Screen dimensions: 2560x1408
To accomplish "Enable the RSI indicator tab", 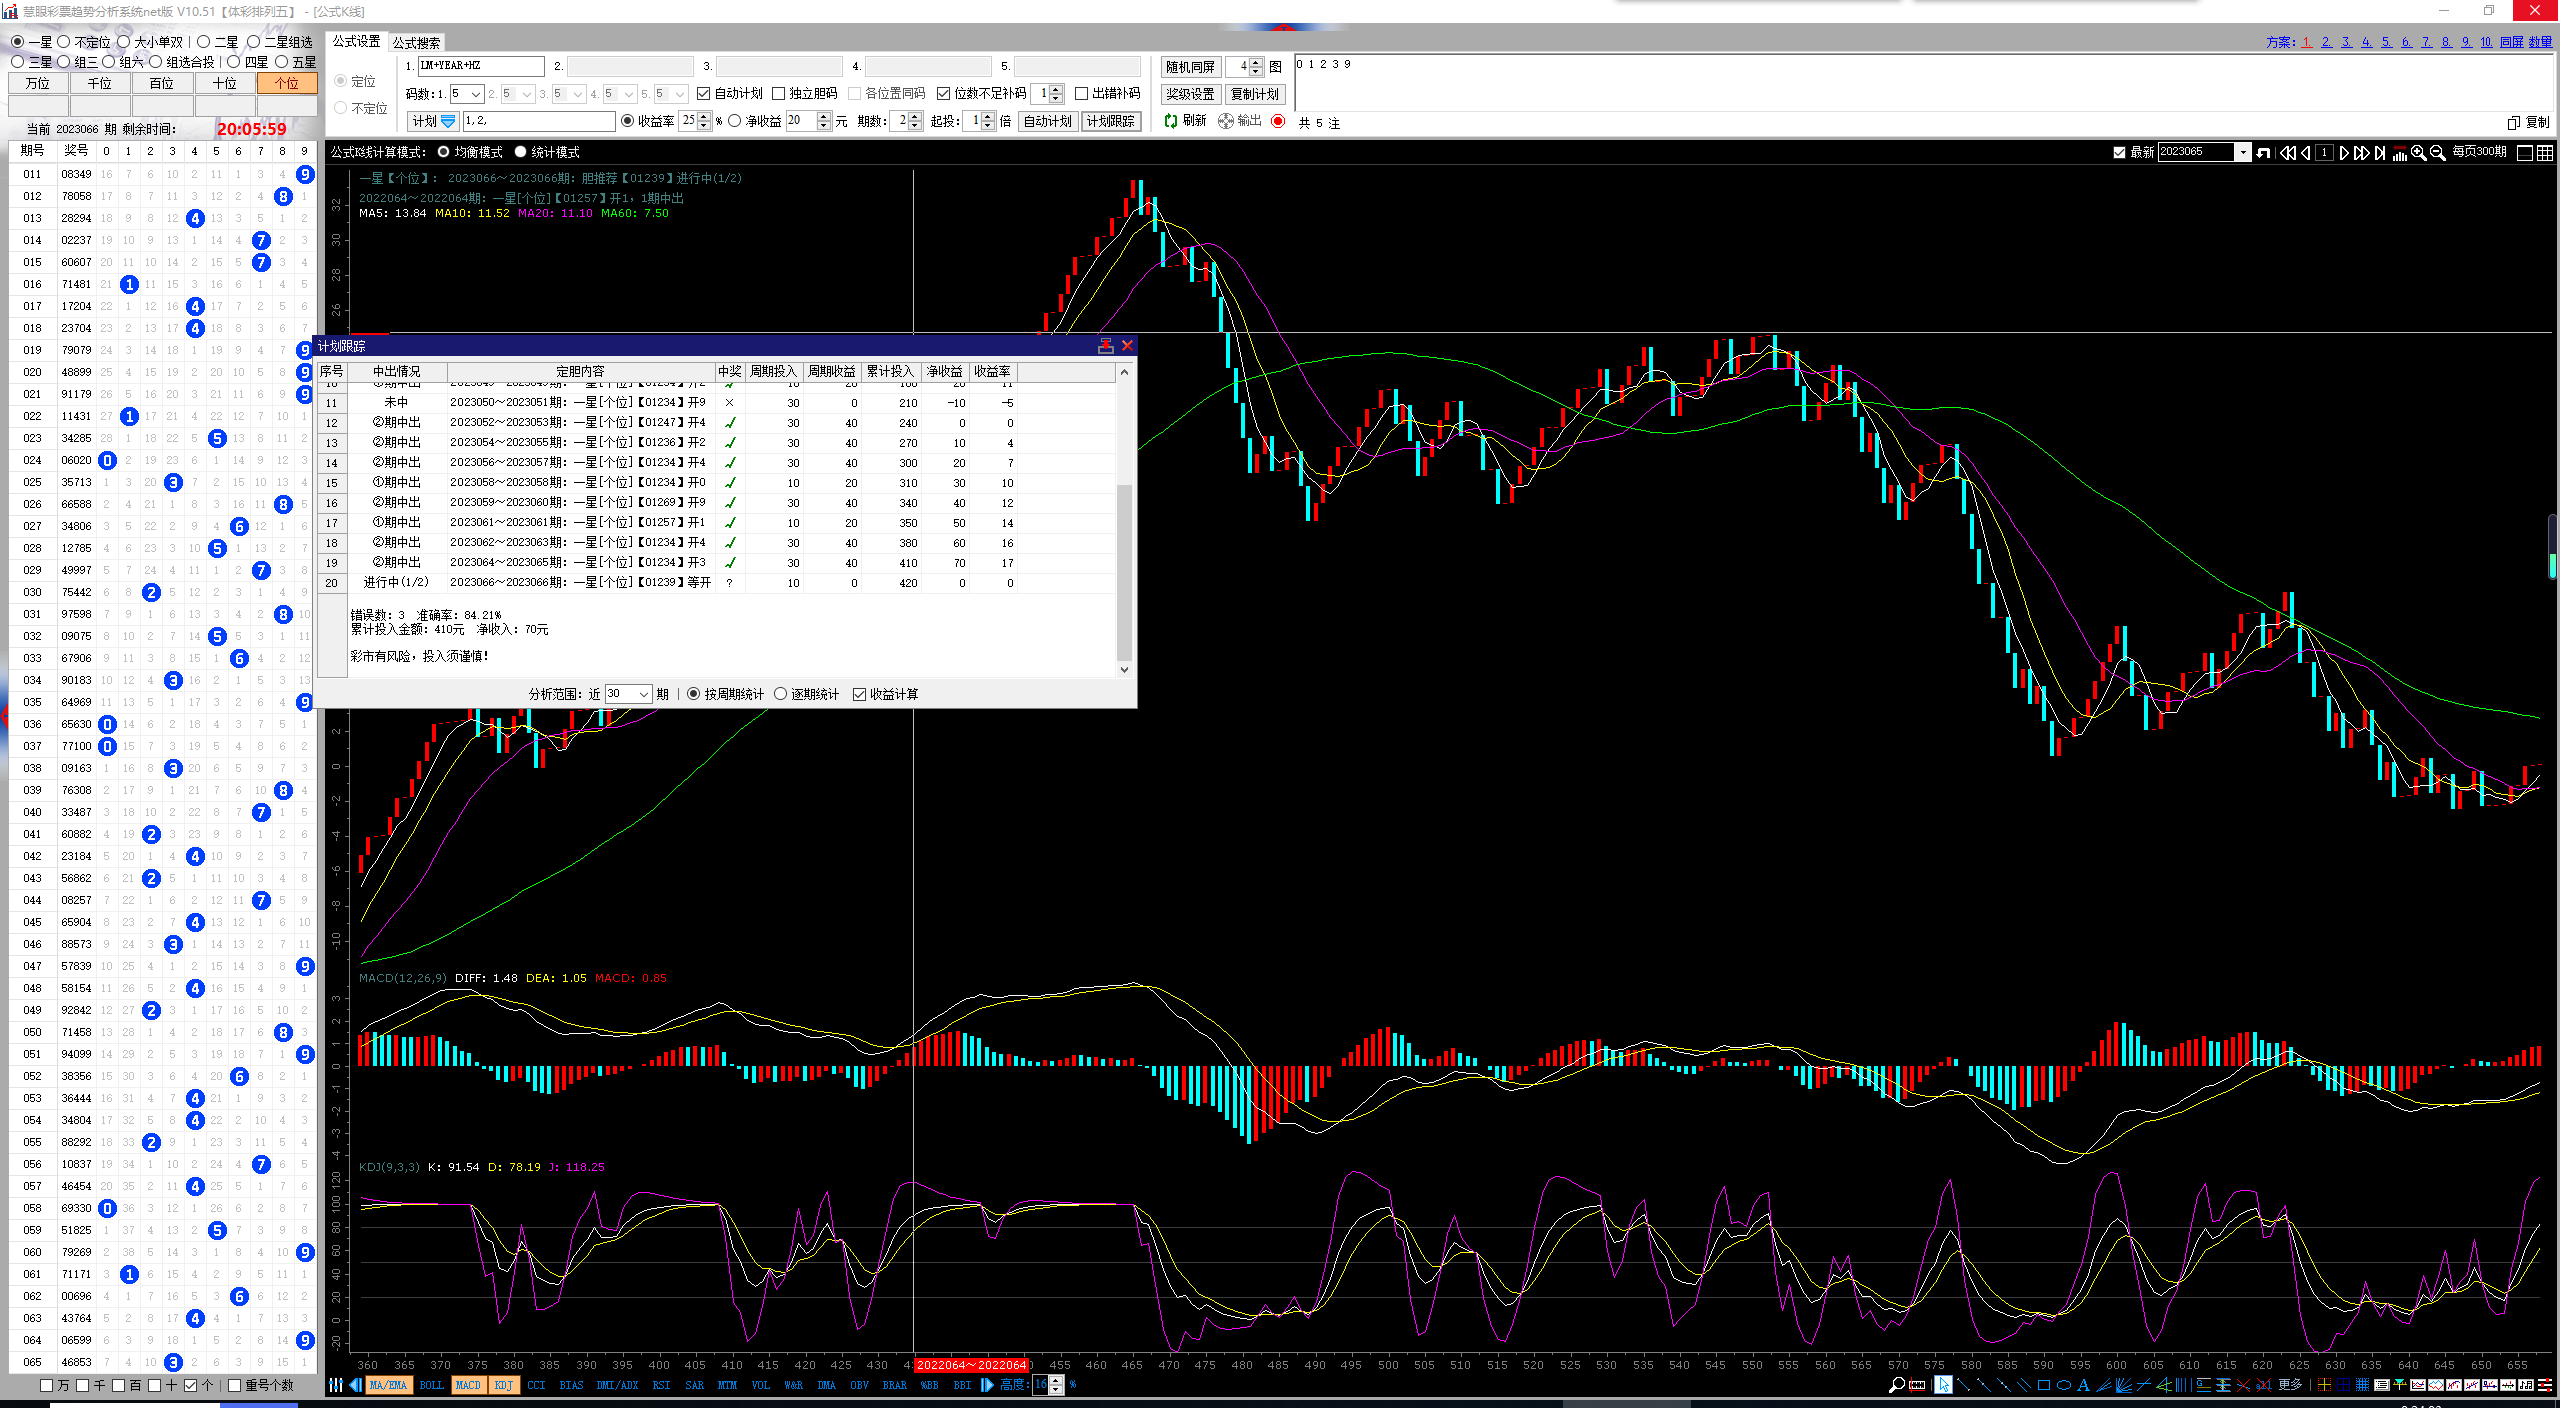I will [x=661, y=1385].
